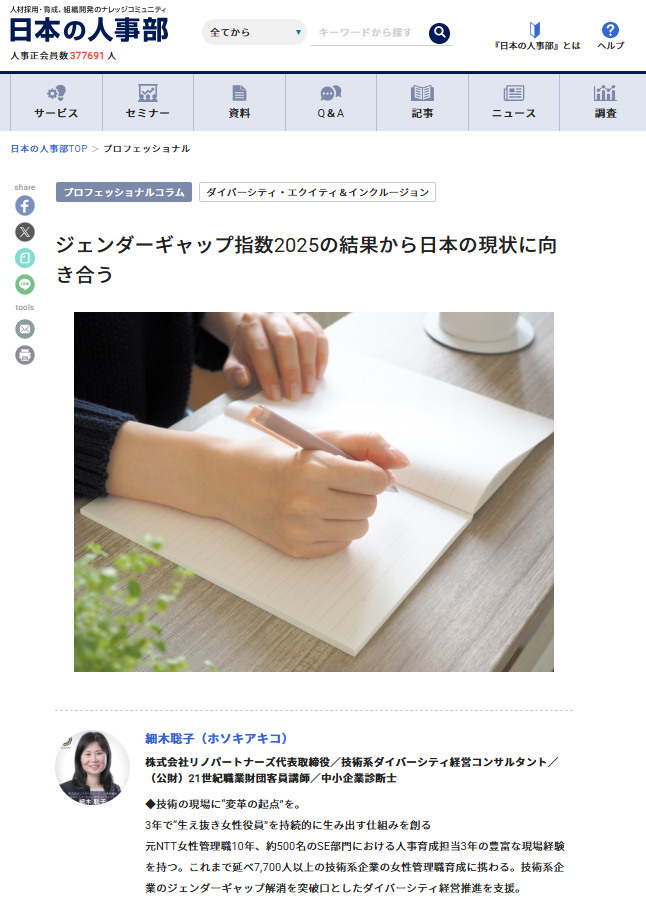Viewport: 646px width, 905px height.
Task: Expand the 全てから search scope dropdown
Action: pyautogui.click(x=253, y=32)
